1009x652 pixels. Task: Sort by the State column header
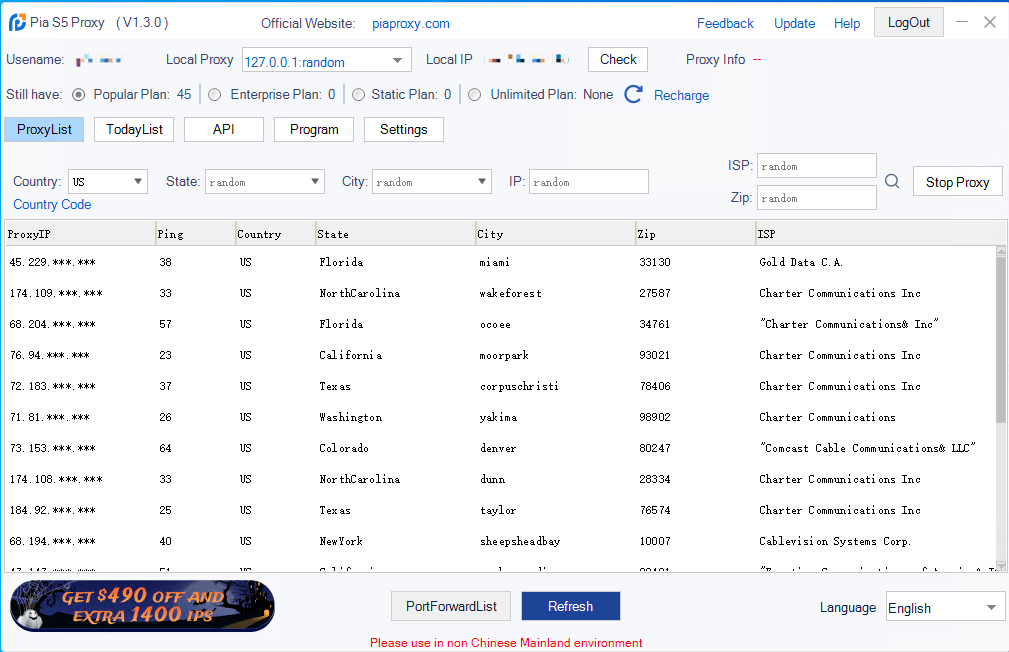(395, 234)
